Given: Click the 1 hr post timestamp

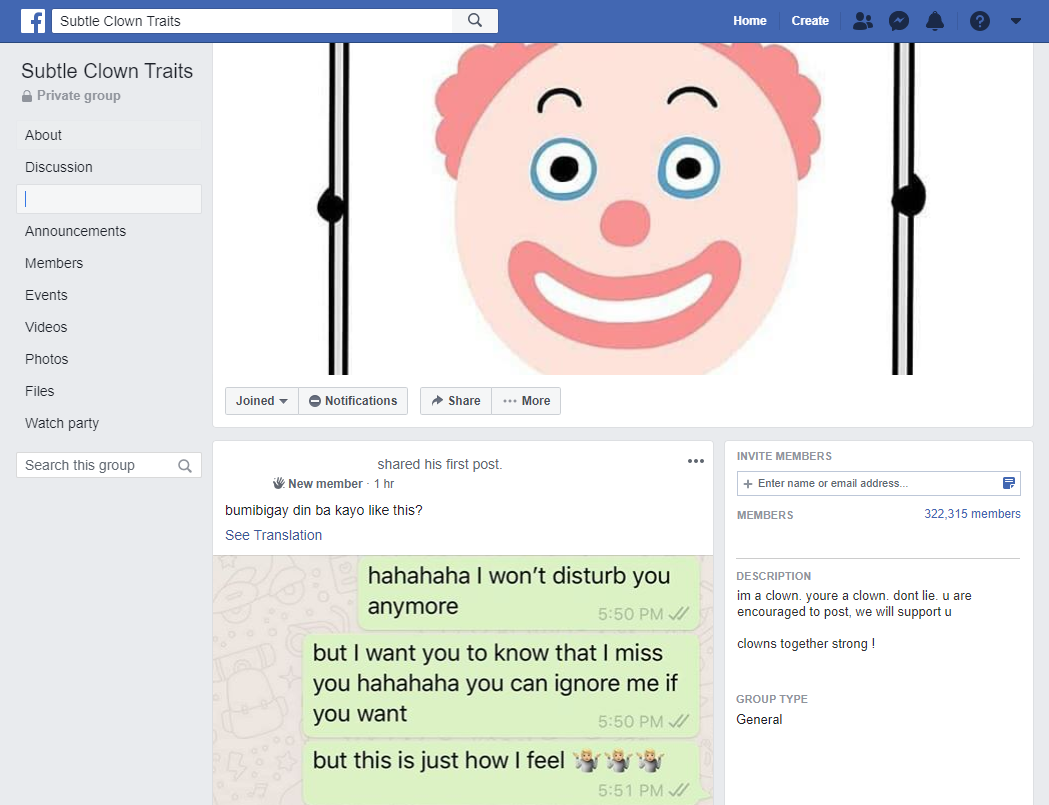Looking at the screenshot, I should pos(384,484).
